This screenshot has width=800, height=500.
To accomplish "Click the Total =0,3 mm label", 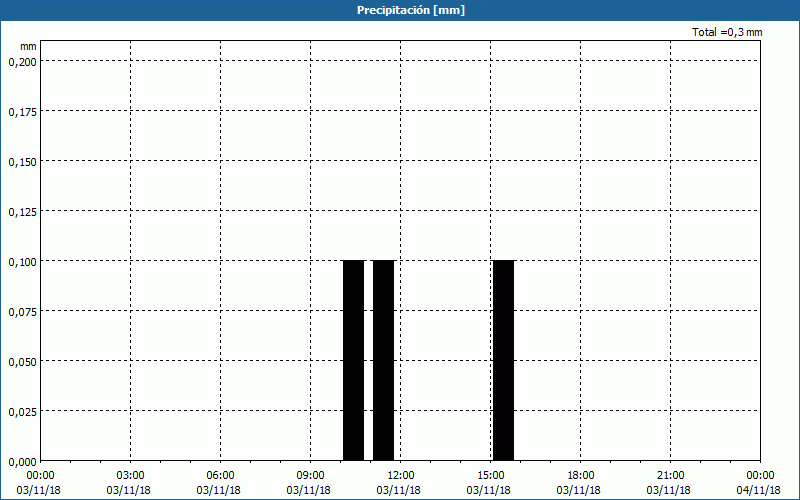I will coord(727,32).
